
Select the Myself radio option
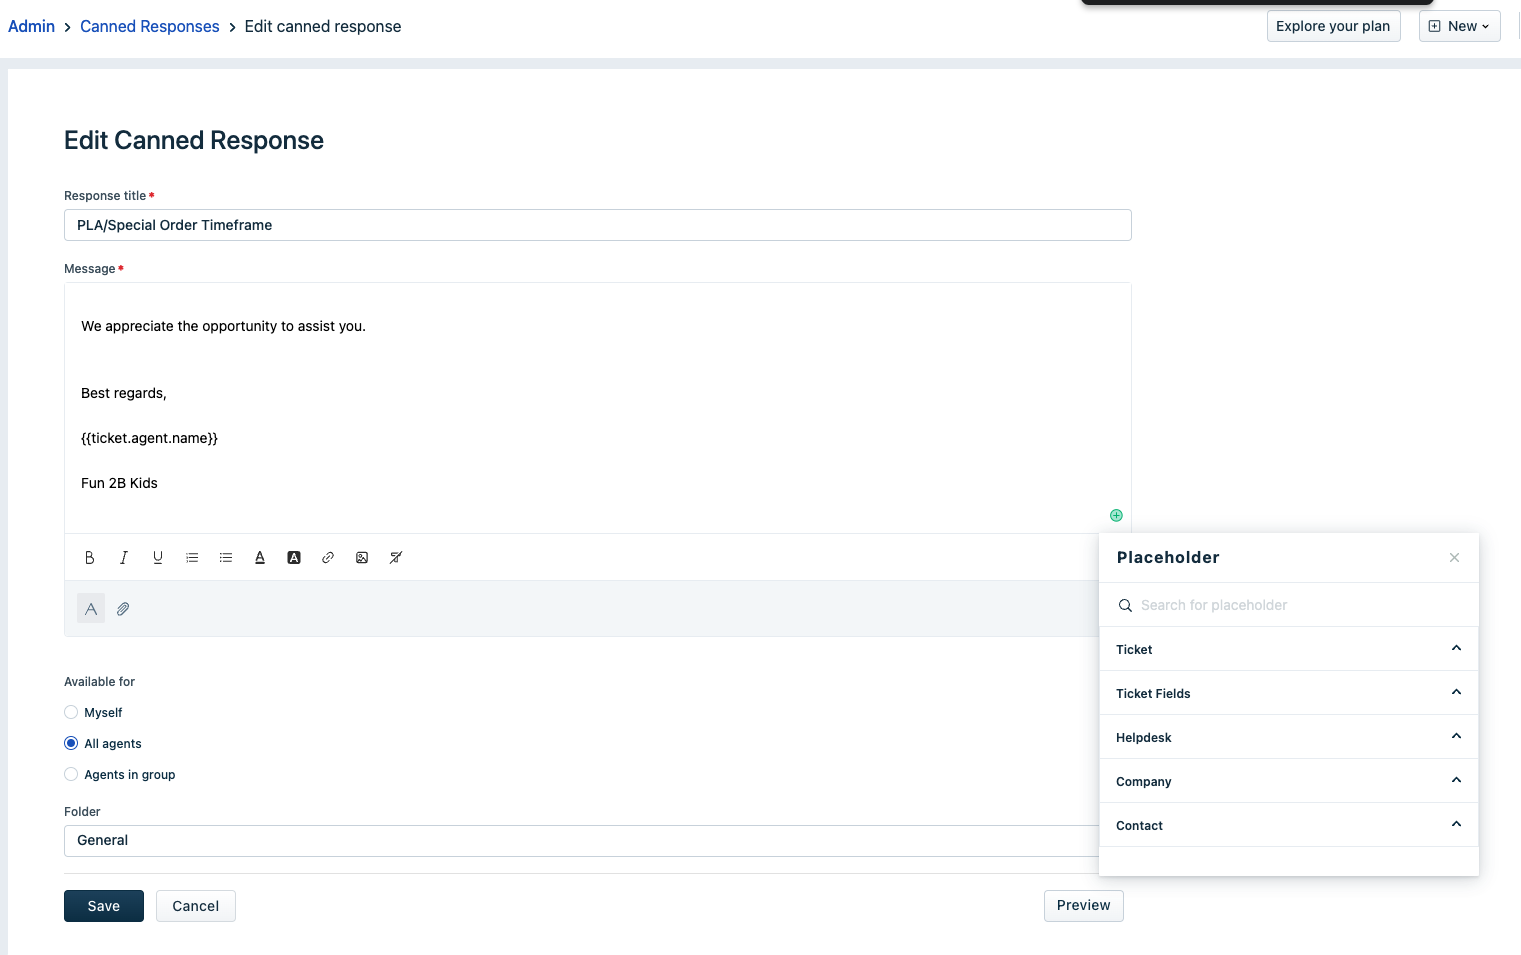click(71, 712)
